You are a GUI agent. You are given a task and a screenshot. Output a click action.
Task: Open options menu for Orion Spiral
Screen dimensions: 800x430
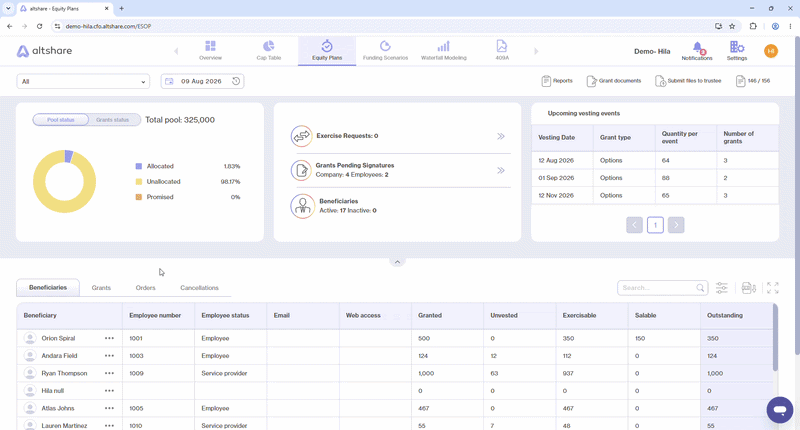coord(109,338)
